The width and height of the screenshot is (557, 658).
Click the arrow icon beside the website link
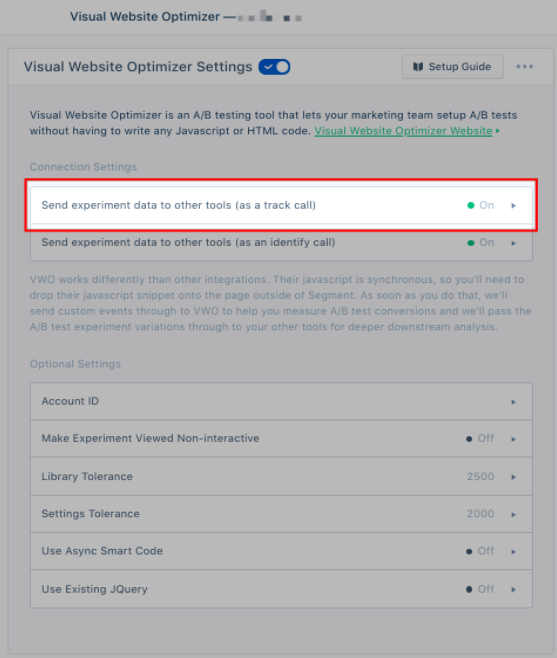click(x=498, y=131)
